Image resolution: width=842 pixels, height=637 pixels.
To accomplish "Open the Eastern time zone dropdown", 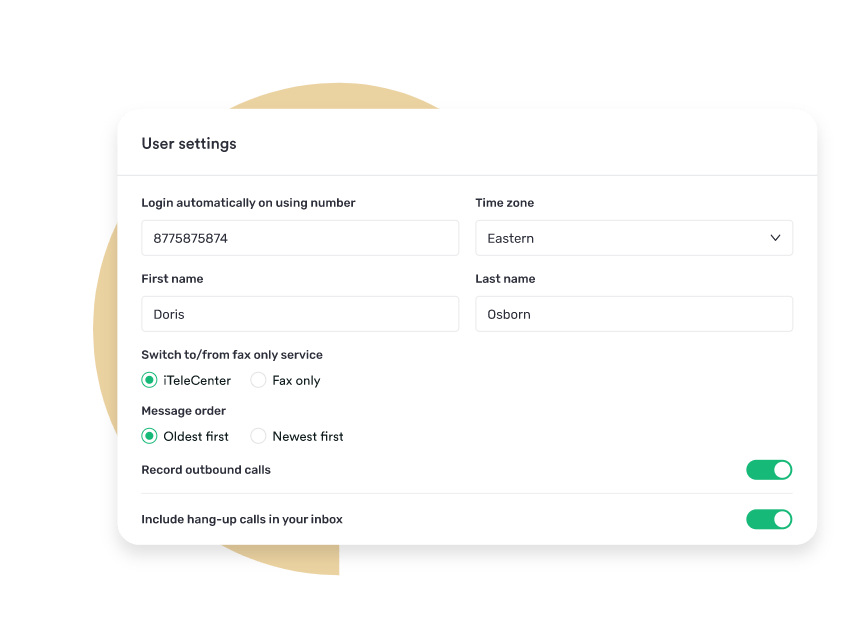I will (634, 238).
